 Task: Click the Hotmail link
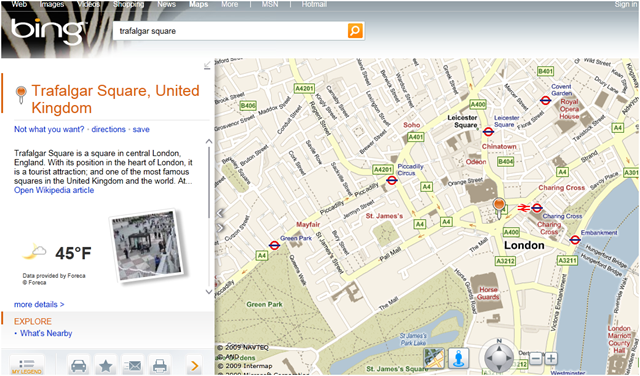pos(314,4)
